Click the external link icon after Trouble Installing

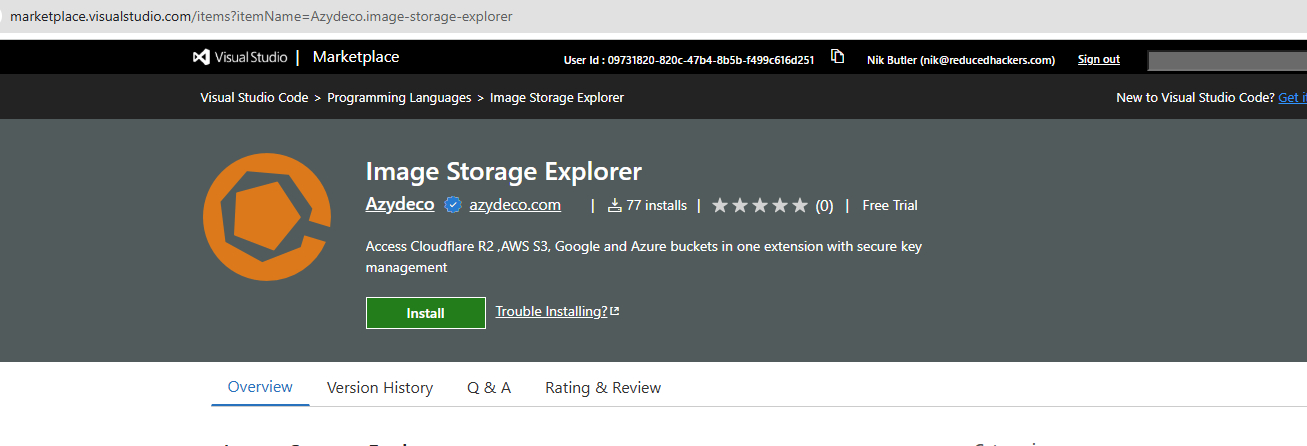(615, 311)
